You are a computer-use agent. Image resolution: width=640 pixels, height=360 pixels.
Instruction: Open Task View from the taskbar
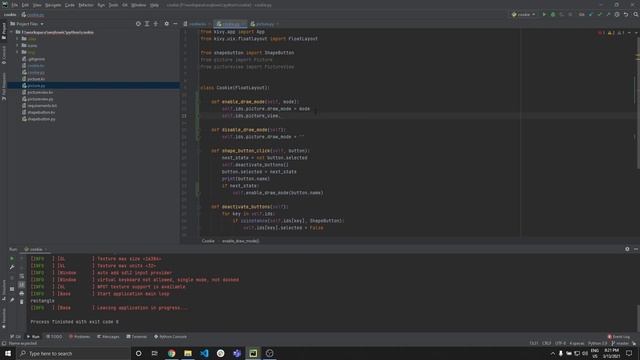coord(155,353)
